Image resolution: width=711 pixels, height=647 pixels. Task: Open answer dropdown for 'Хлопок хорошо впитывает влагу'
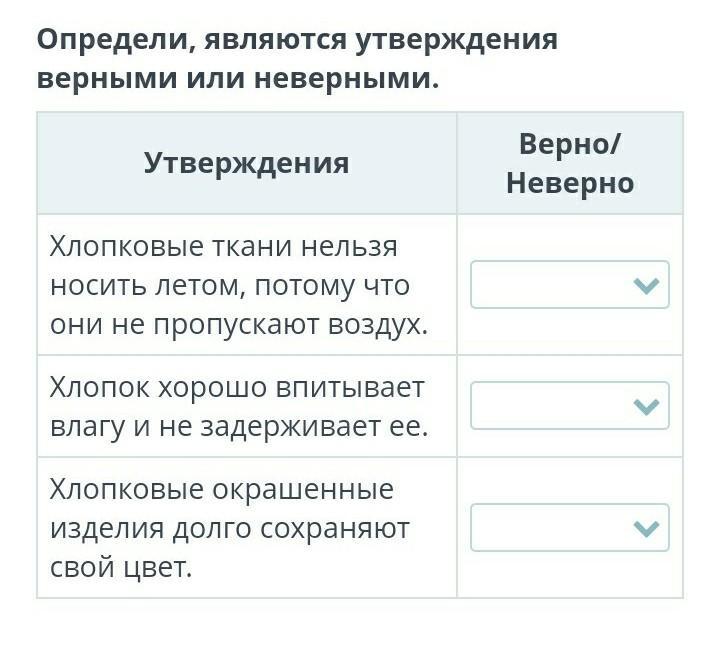point(570,406)
